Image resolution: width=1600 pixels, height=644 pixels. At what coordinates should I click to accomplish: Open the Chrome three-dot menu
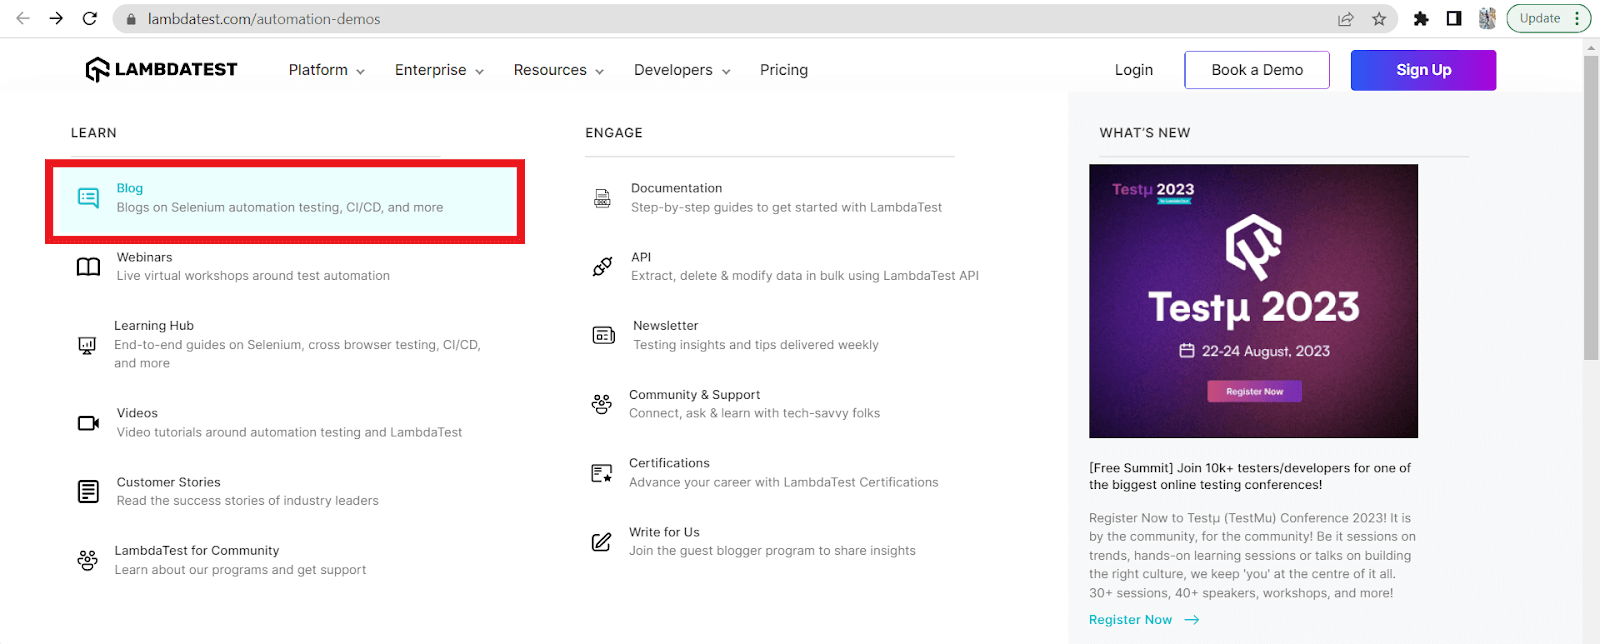1577,18
